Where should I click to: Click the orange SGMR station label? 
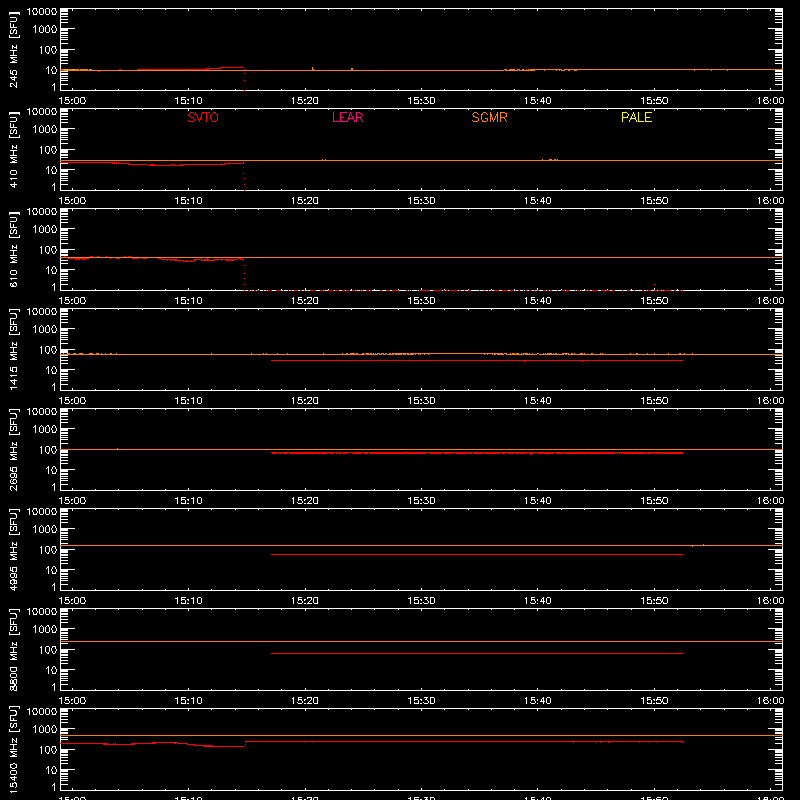click(x=489, y=117)
